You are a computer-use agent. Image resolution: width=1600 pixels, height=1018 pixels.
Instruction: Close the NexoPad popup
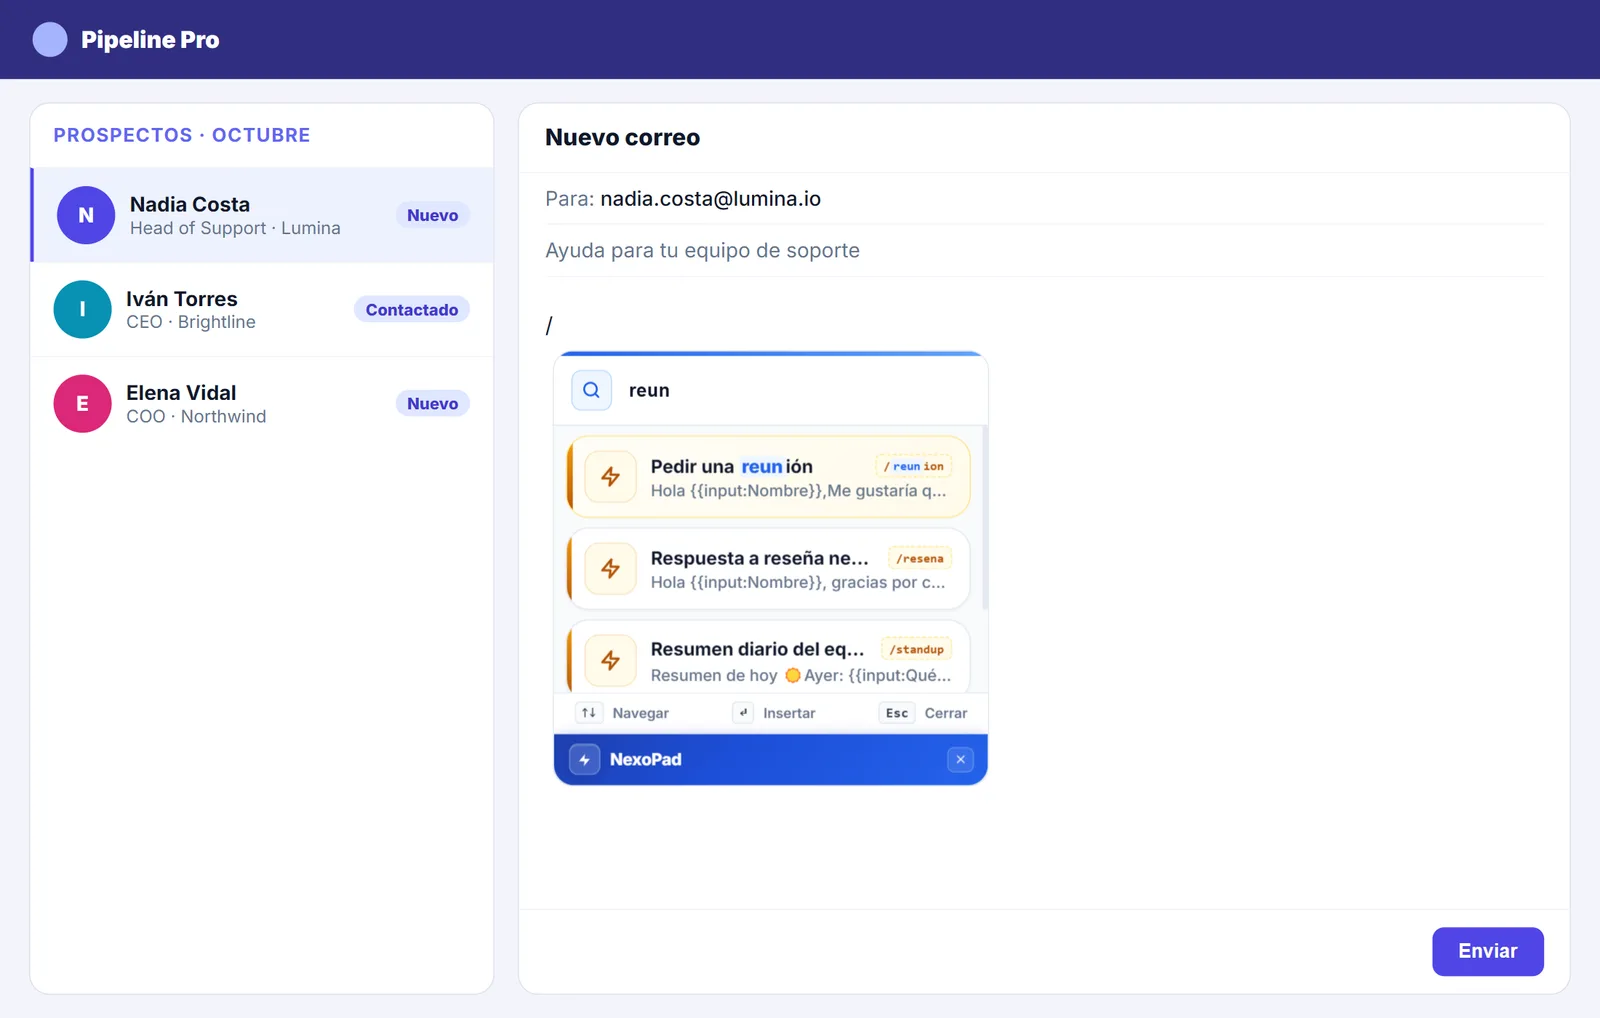click(960, 760)
